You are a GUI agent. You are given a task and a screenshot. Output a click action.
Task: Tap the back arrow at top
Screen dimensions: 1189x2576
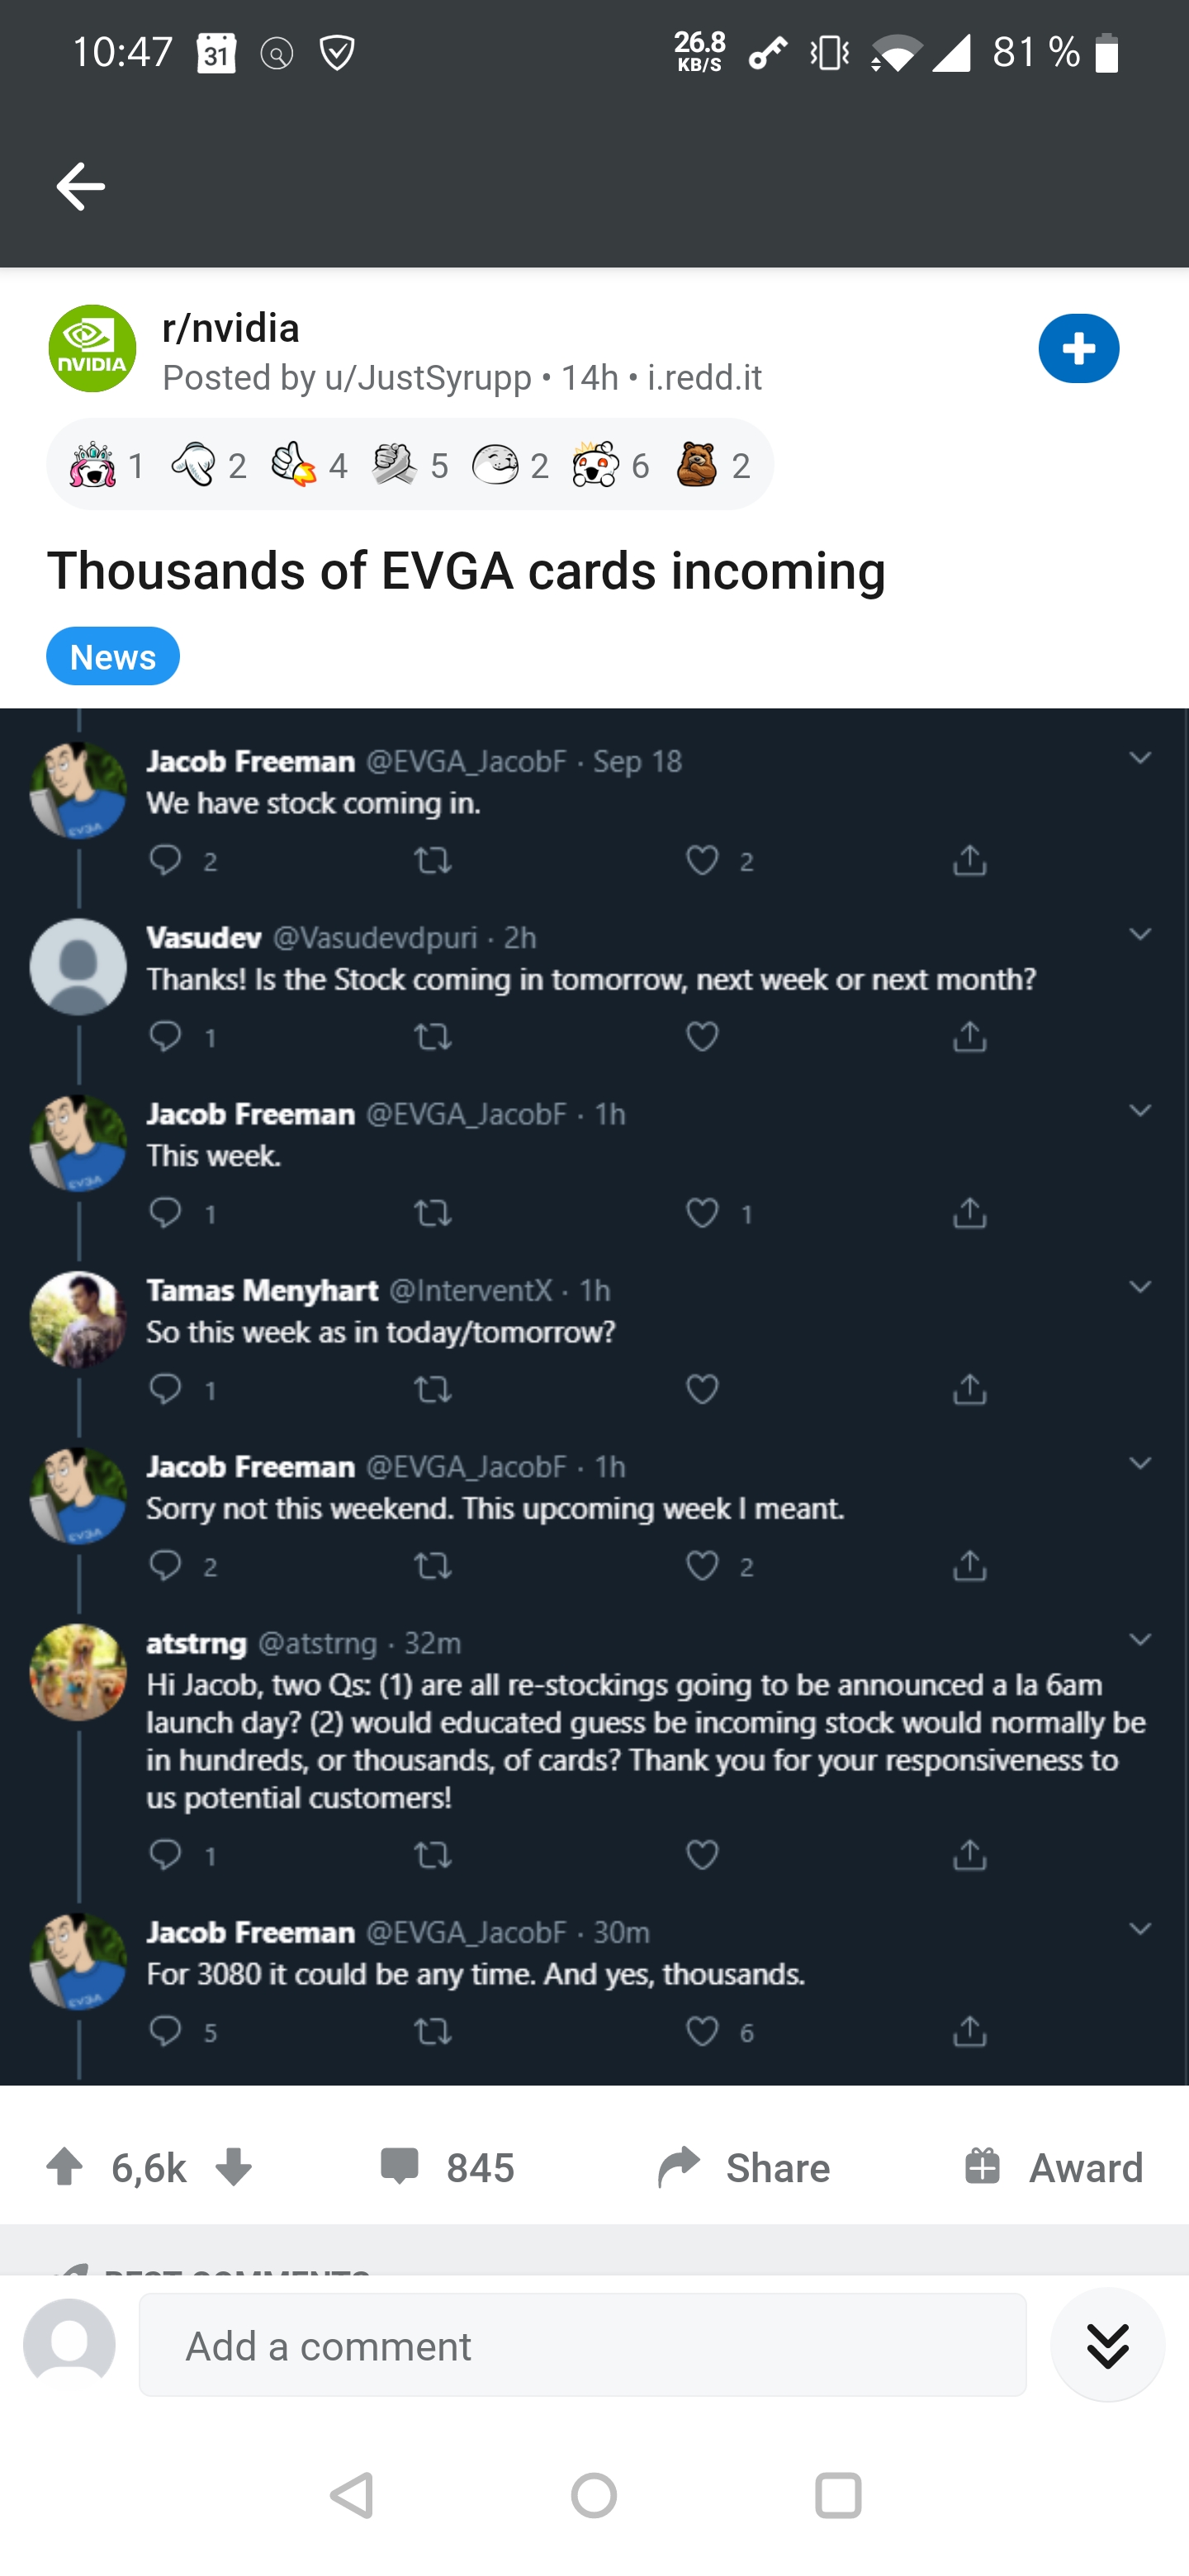pyautogui.click(x=80, y=186)
